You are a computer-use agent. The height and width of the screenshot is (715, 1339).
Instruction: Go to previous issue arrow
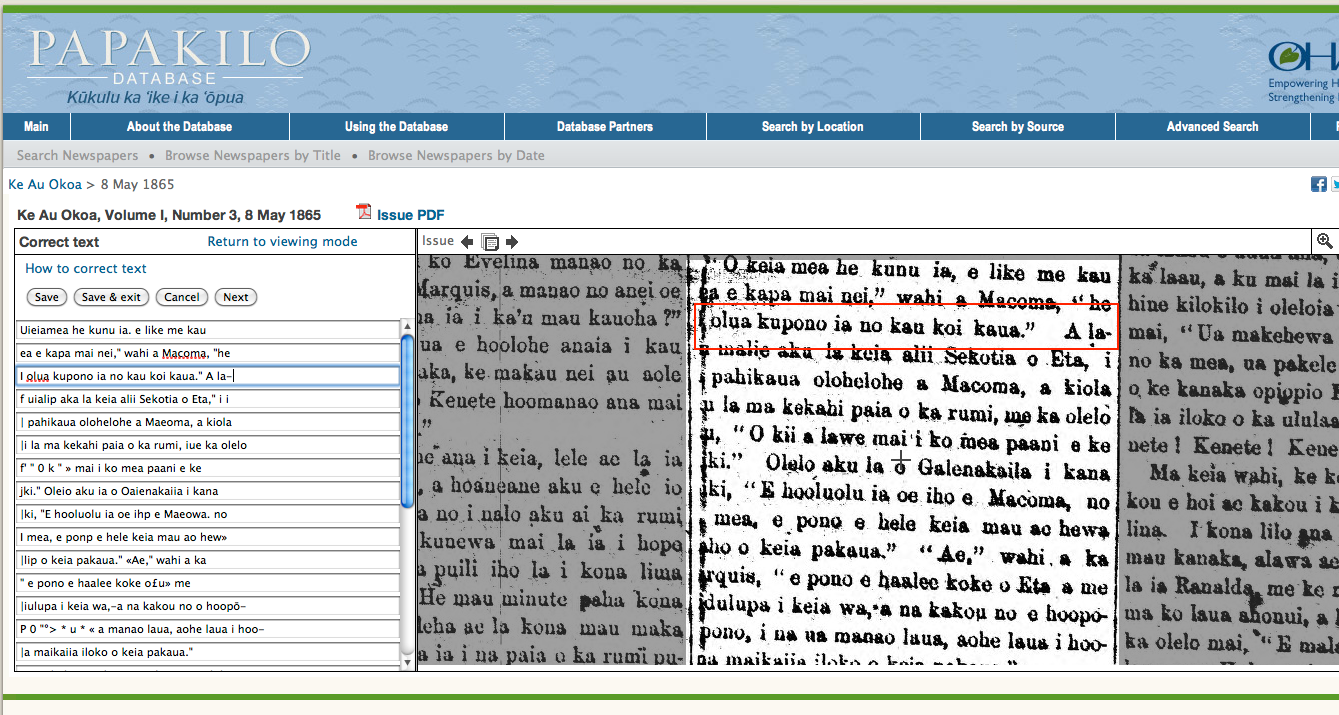[467, 241]
